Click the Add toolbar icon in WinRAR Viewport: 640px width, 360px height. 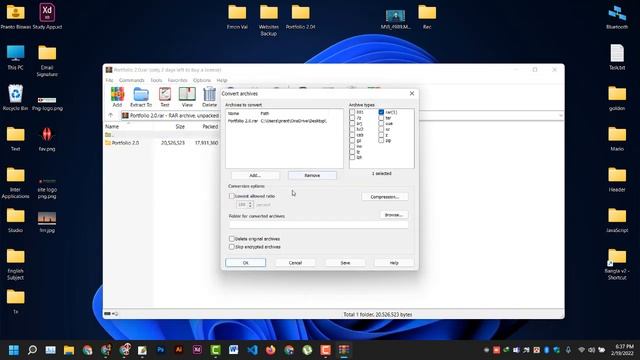click(117, 97)
